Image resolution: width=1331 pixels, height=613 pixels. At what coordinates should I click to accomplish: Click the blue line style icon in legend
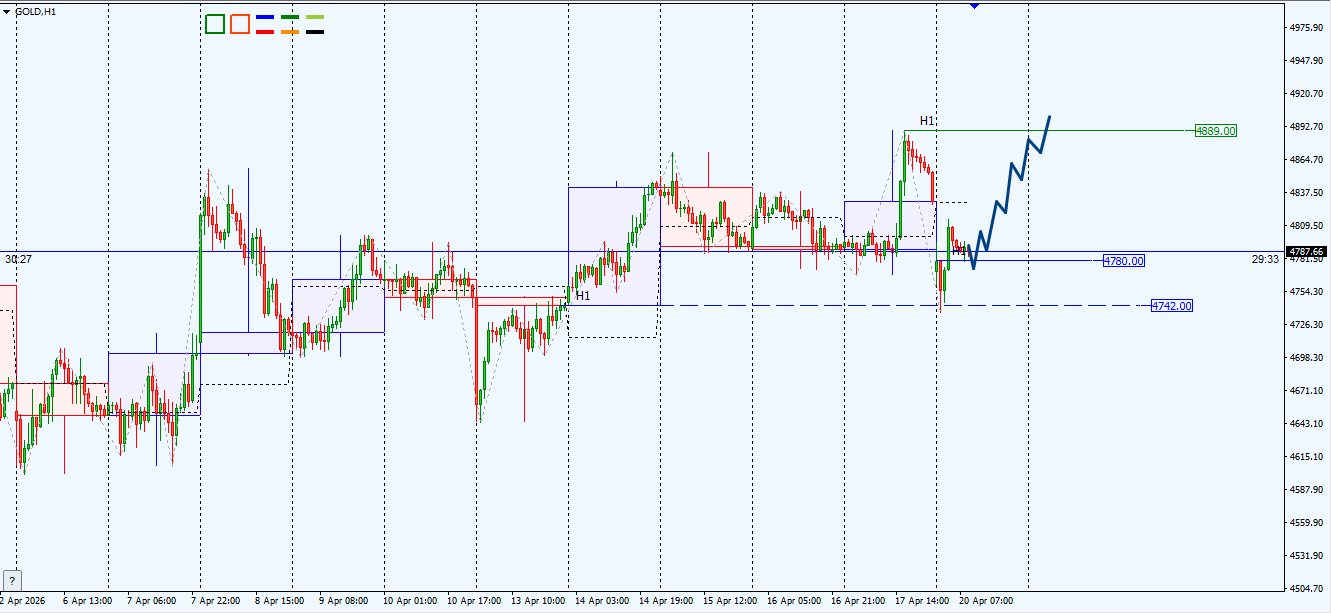[265, 17]
